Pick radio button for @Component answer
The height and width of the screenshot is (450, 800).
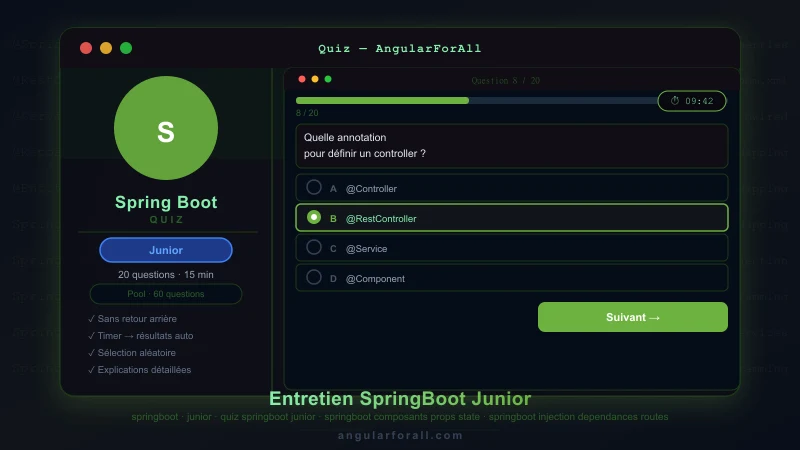point(314,278)
